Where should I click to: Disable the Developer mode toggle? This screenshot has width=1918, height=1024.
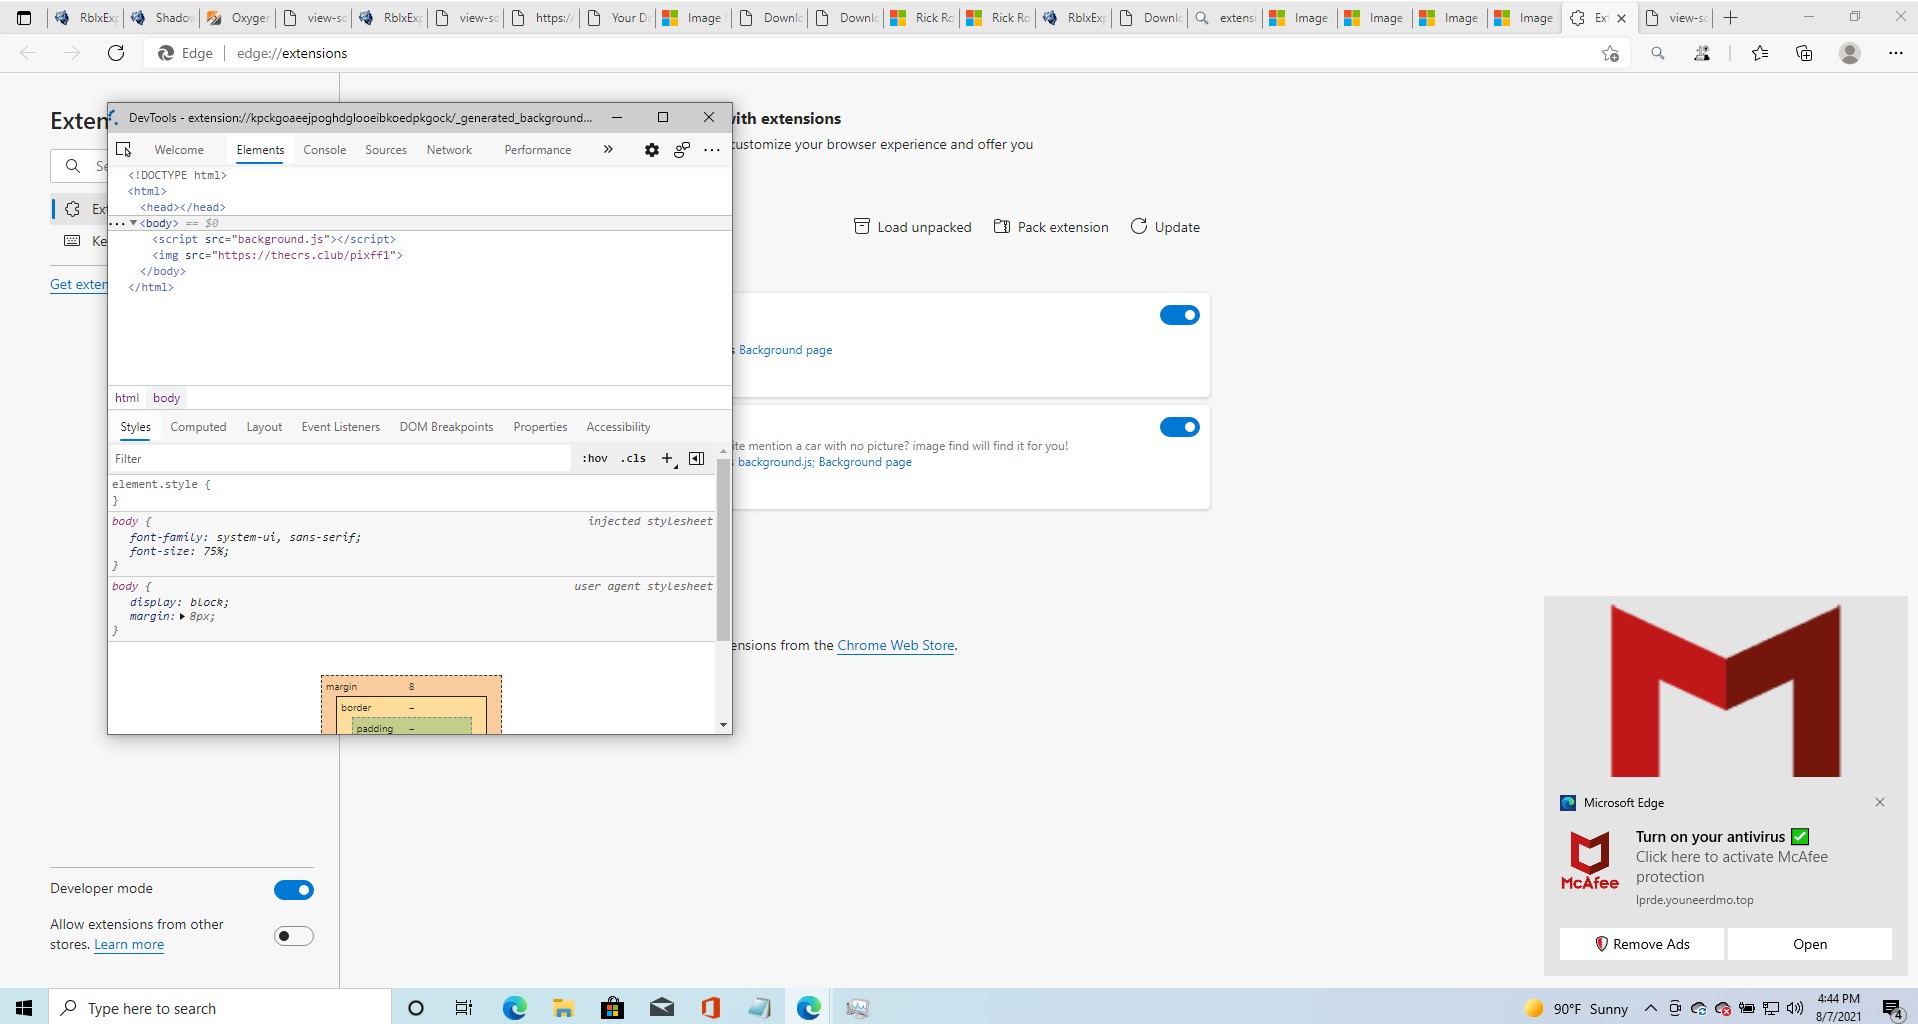tap(293, 889)
